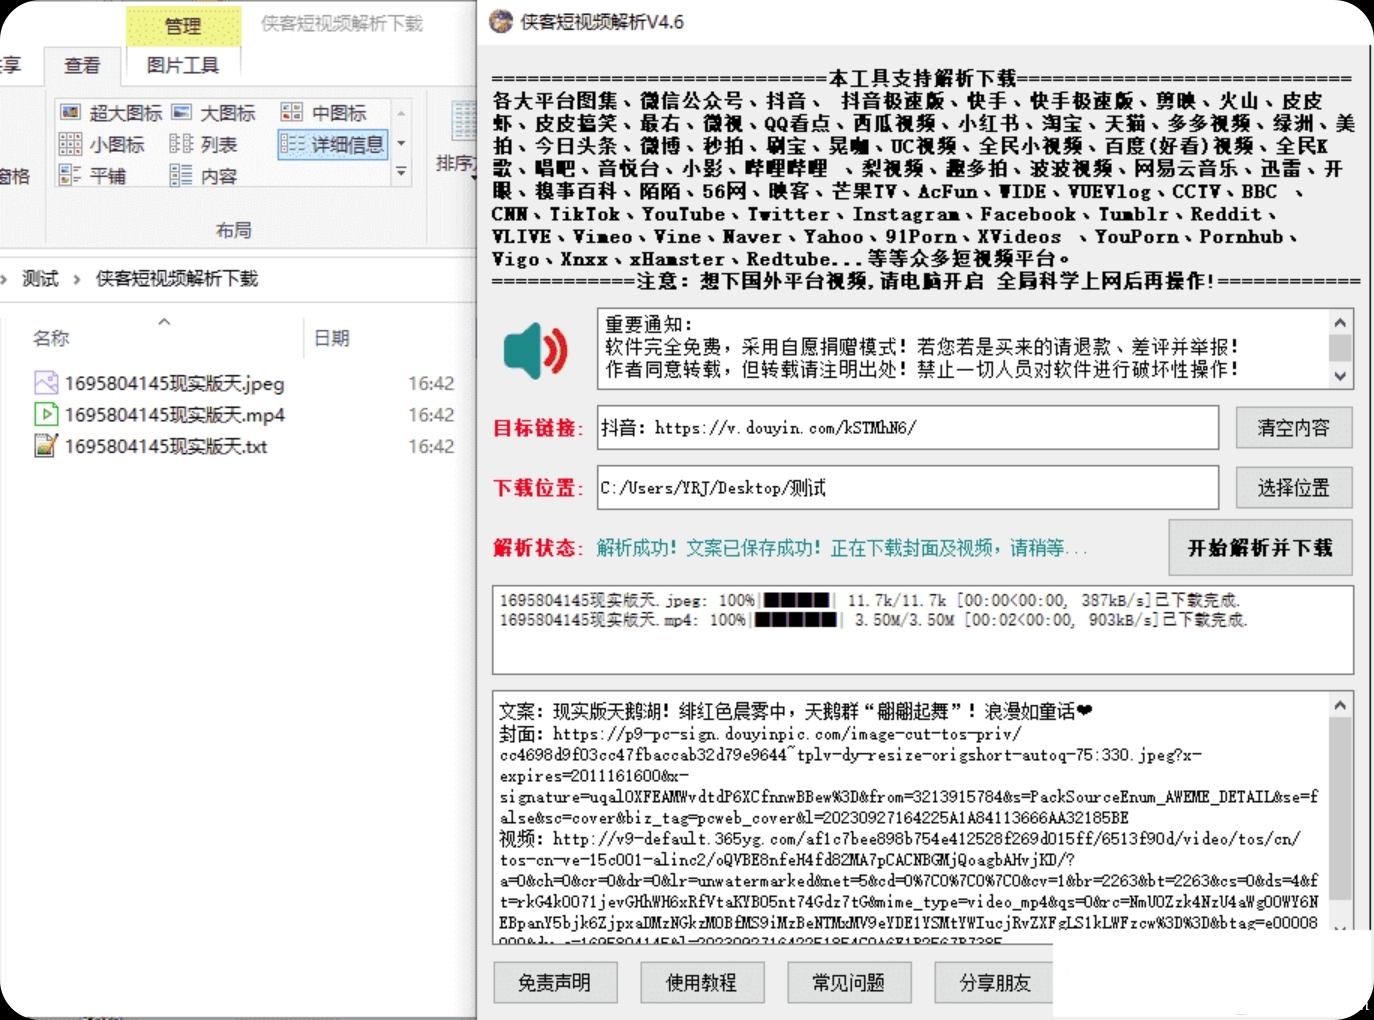This screenshot has height=1020, width=1374.
Task: Open the View ribbon tab
Action: pos(82,66)
